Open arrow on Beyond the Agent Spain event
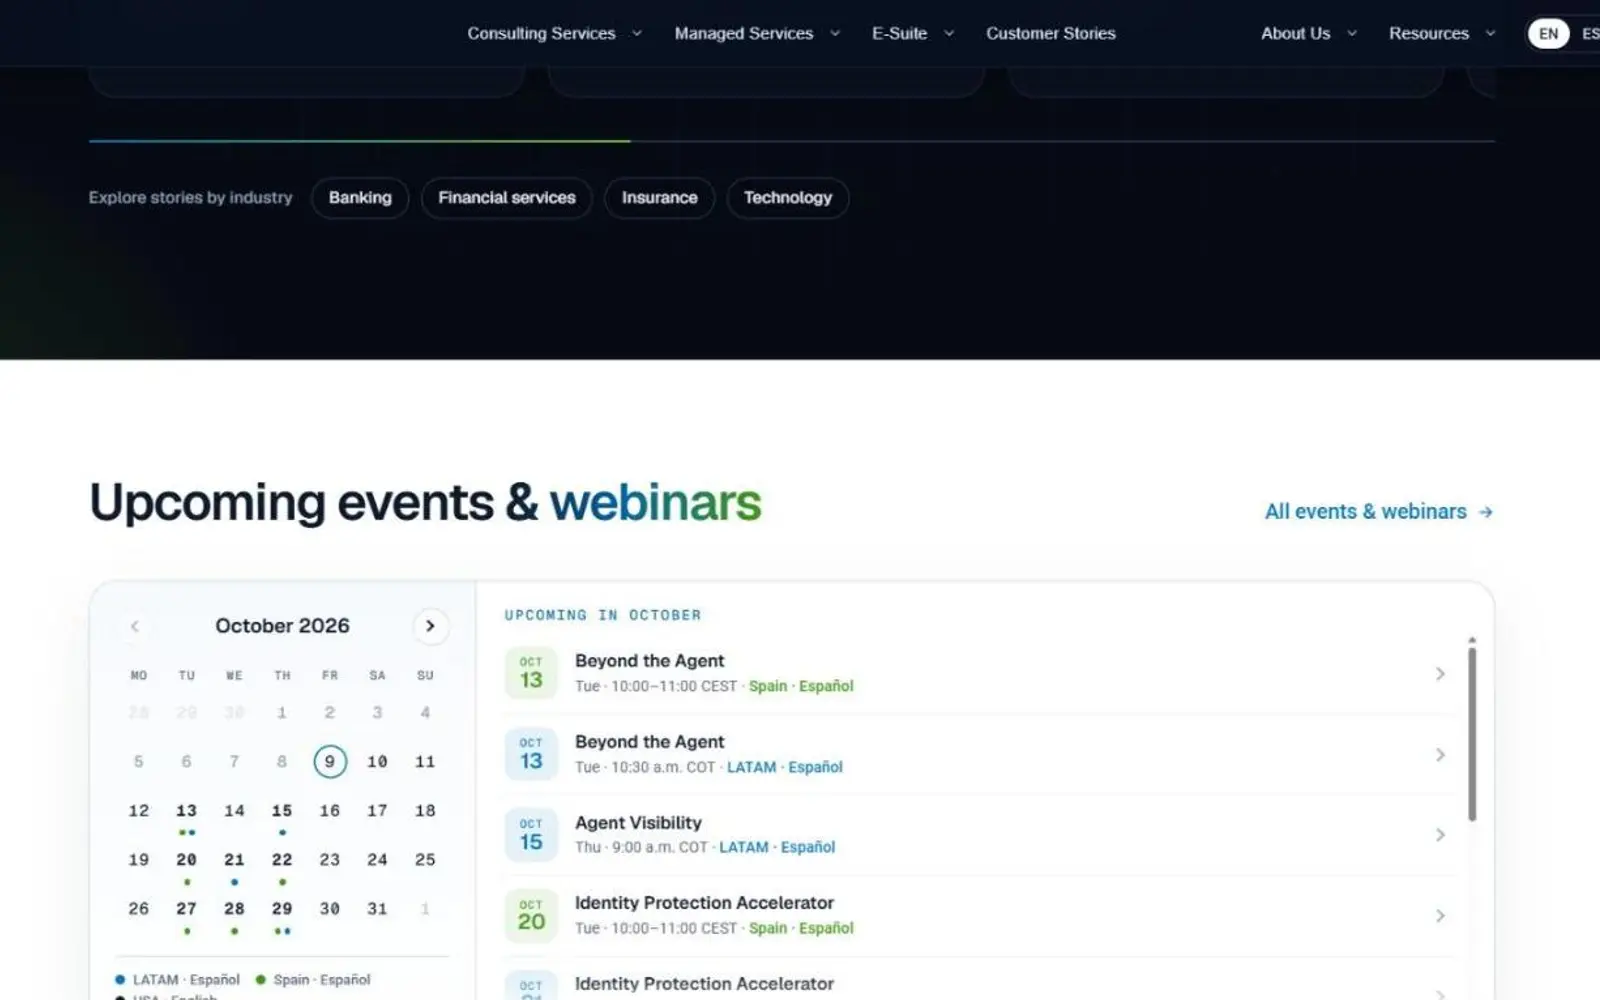Viewport: 1600px width, 1000px height. tap(1440, 674)
